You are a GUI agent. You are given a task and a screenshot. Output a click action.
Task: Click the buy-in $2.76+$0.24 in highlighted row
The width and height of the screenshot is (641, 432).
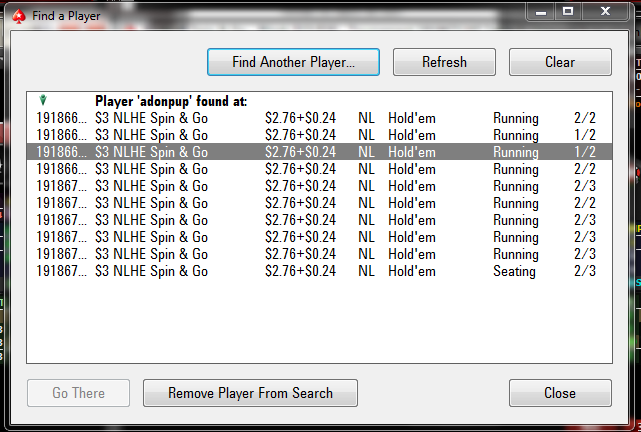300,152
